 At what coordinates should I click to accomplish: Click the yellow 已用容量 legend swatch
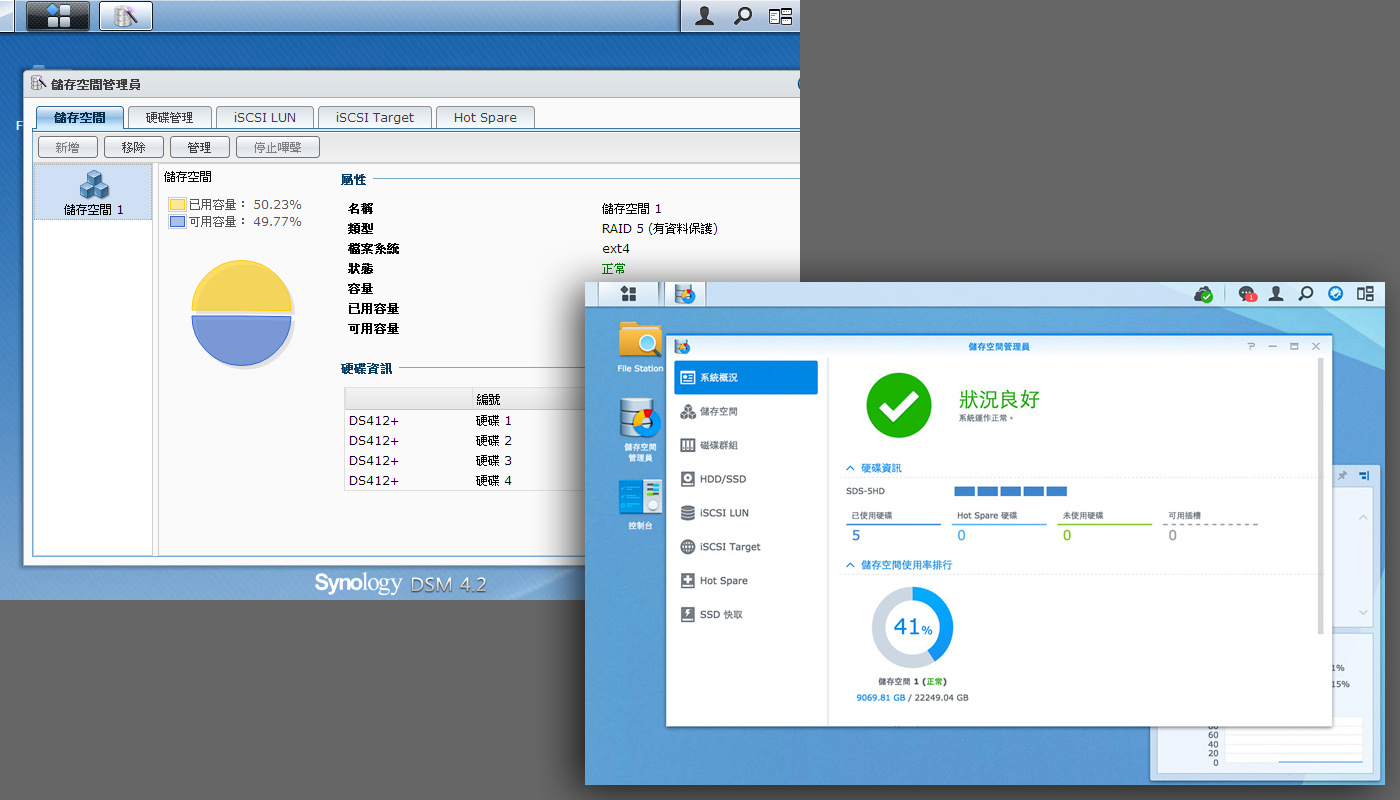click(177, 204)
